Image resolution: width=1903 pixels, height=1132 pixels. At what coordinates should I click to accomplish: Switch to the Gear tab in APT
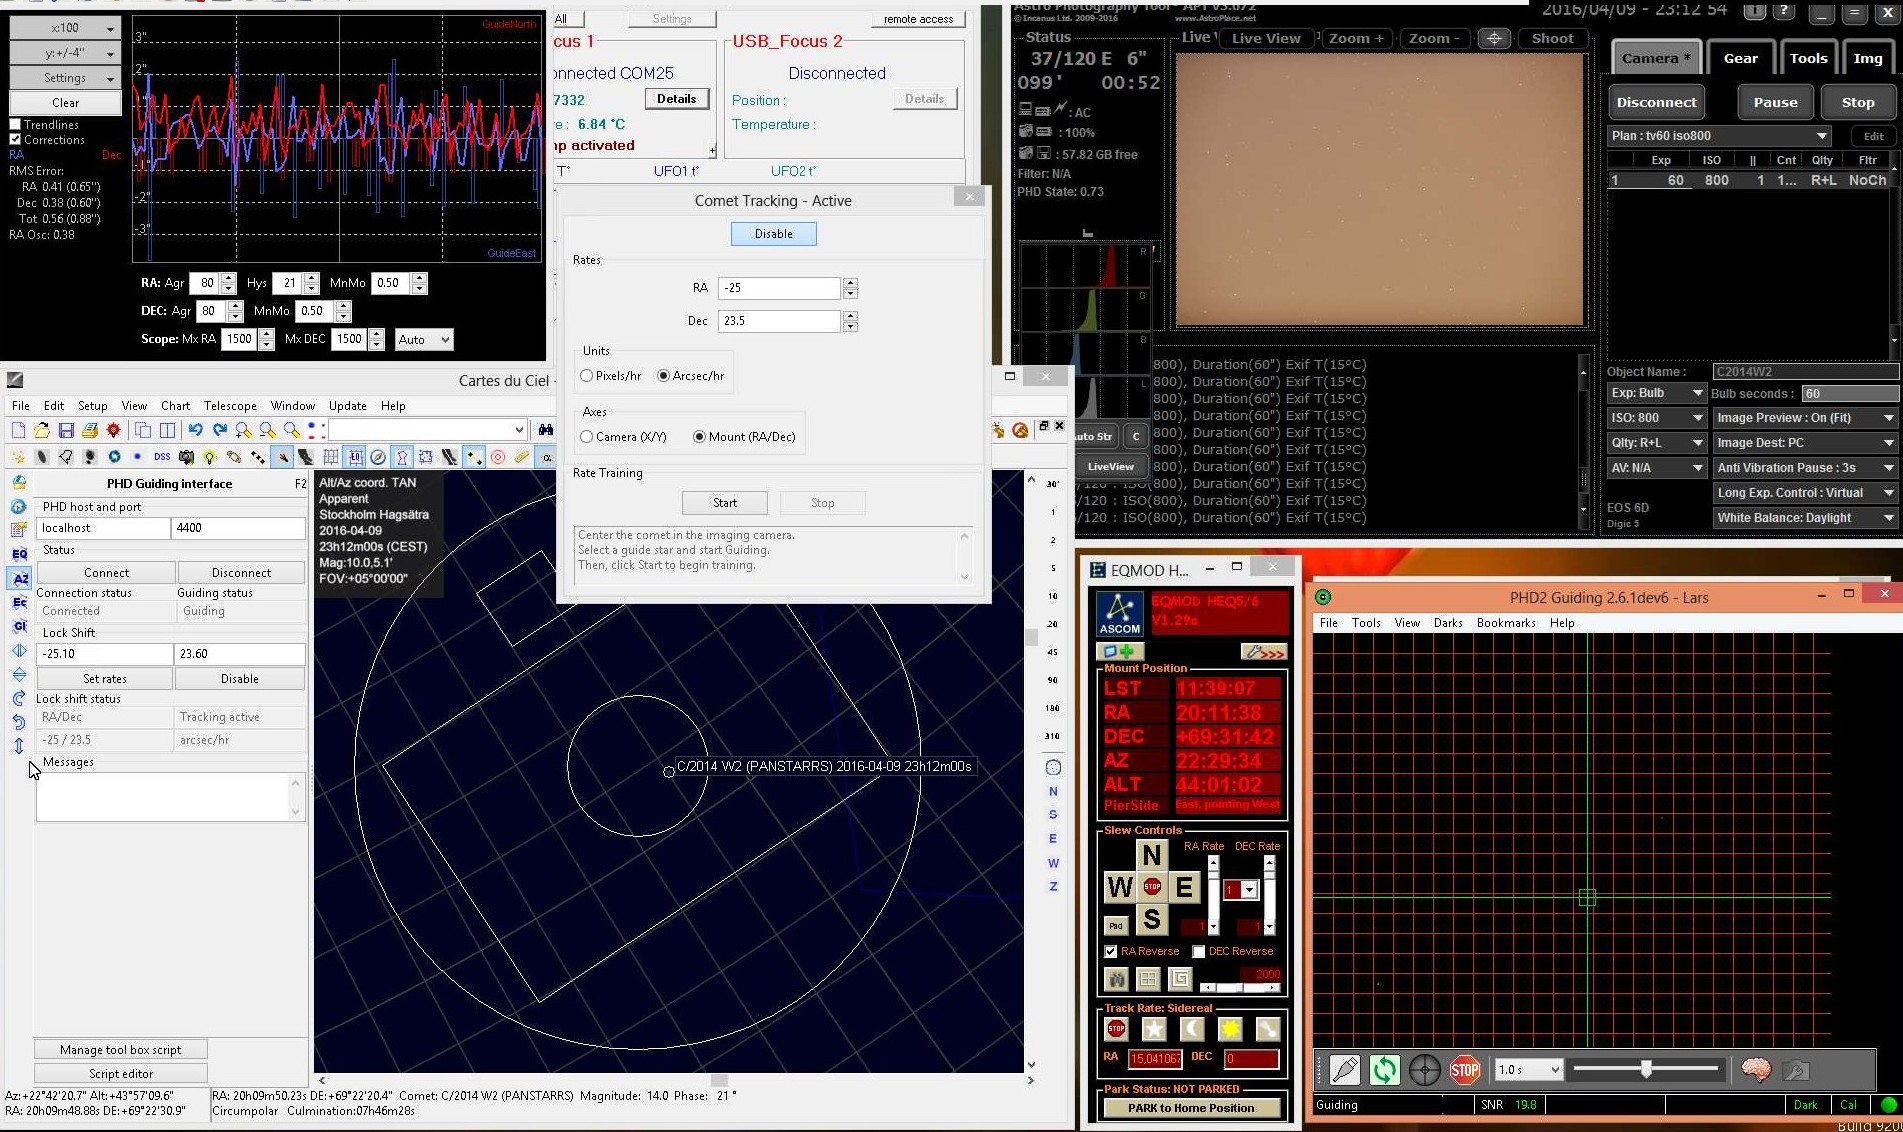coord(1740,58)
